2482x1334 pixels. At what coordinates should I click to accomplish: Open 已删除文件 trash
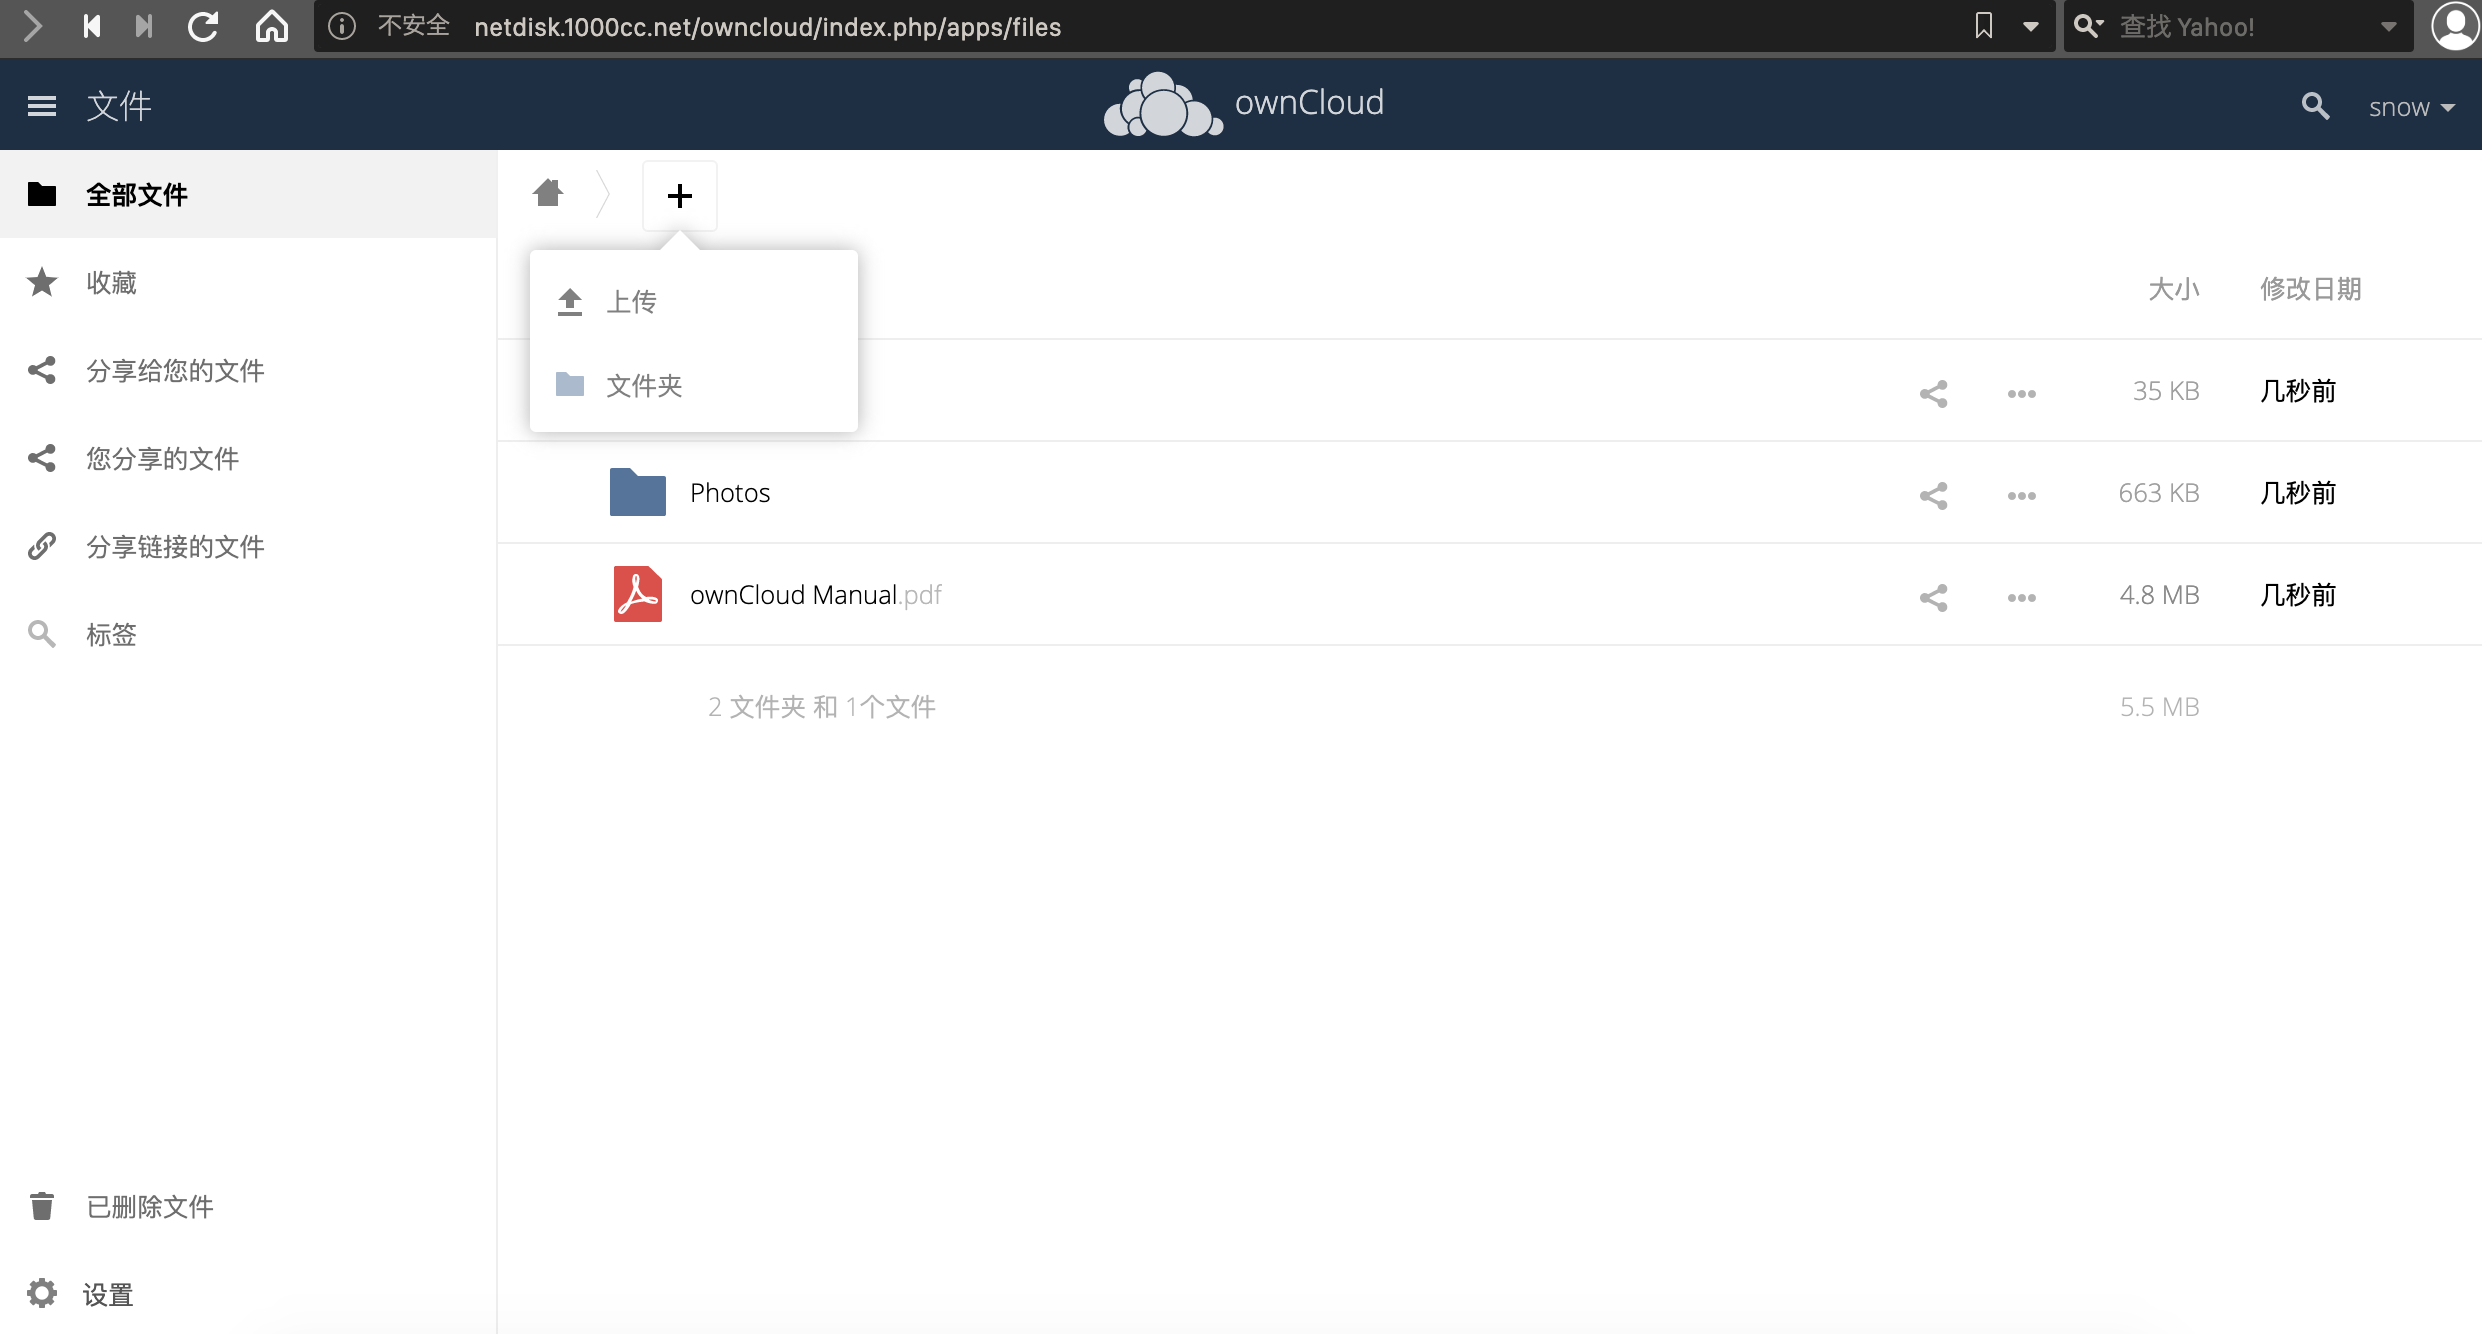pos(248,1206)
